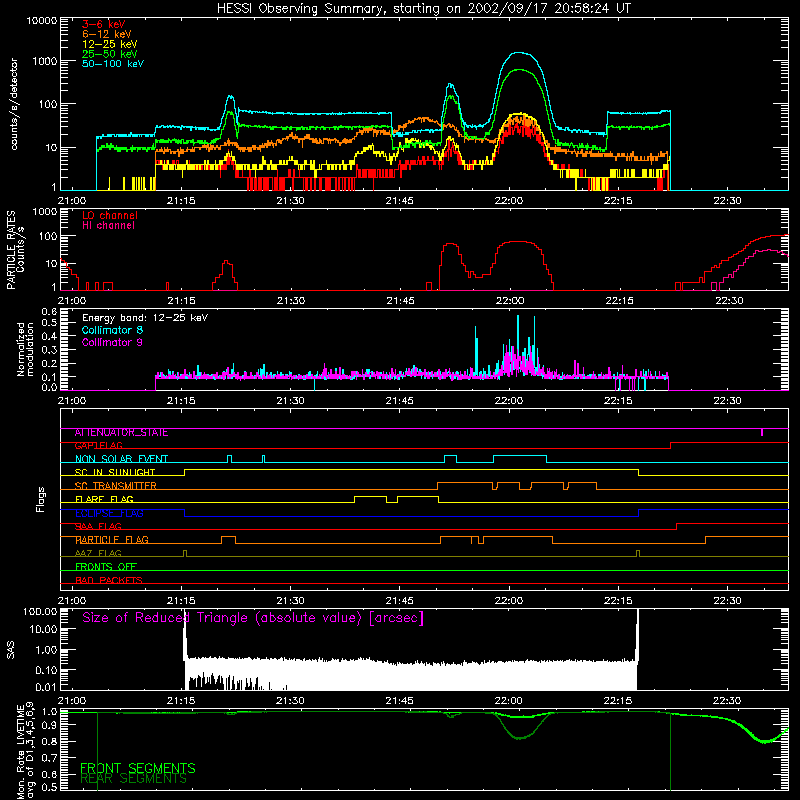The width and height of the screenshot is (800, 800).
Task: Click the "22:30" tick label below the SAS panel
Action: pos(727,701)
